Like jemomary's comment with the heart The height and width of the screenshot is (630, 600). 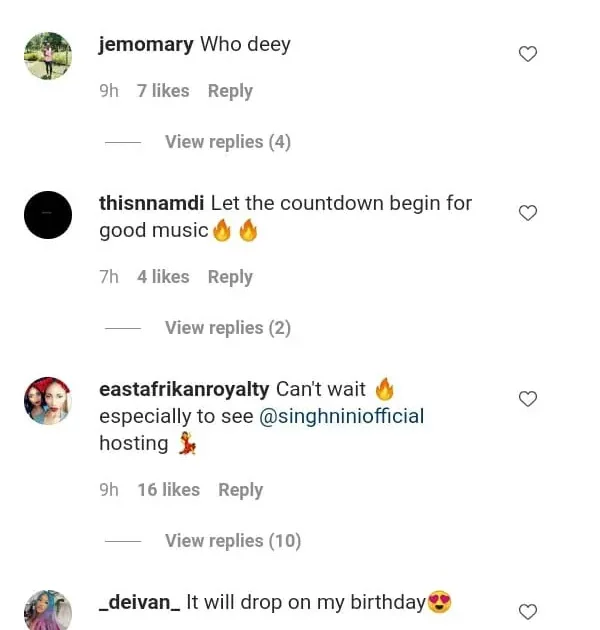click(528, 54)
